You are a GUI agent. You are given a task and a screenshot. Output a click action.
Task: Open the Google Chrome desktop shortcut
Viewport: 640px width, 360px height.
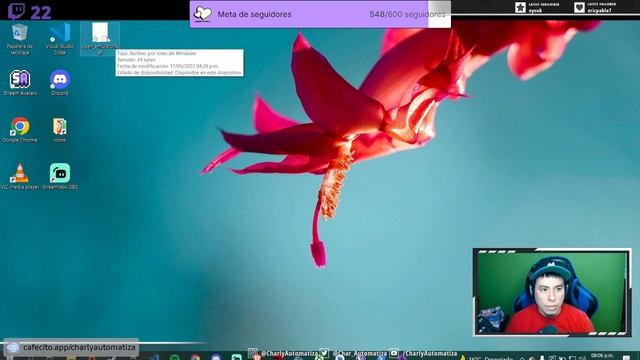(x=20, y=130)
